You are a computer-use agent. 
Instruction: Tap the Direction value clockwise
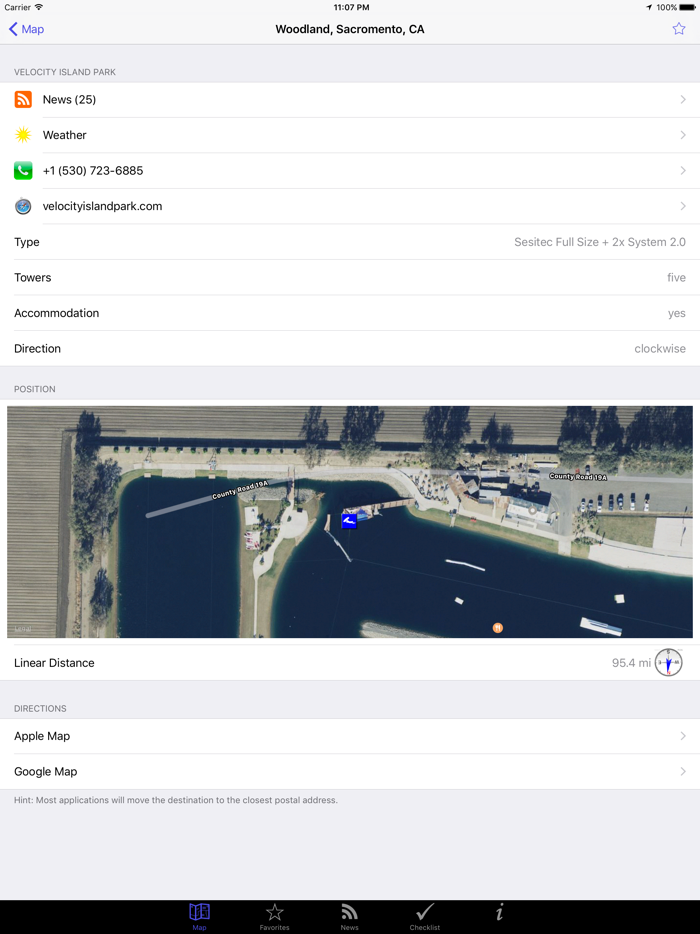[660, 348]
